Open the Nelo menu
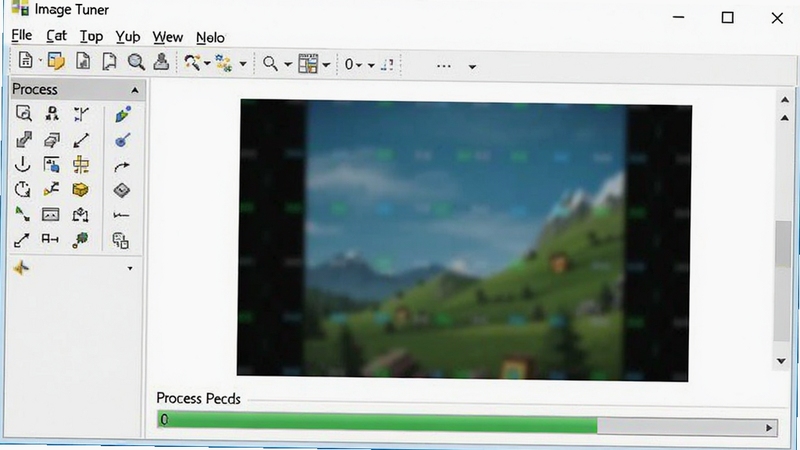This screenshot has height=450, width=800. pos(210,38)
